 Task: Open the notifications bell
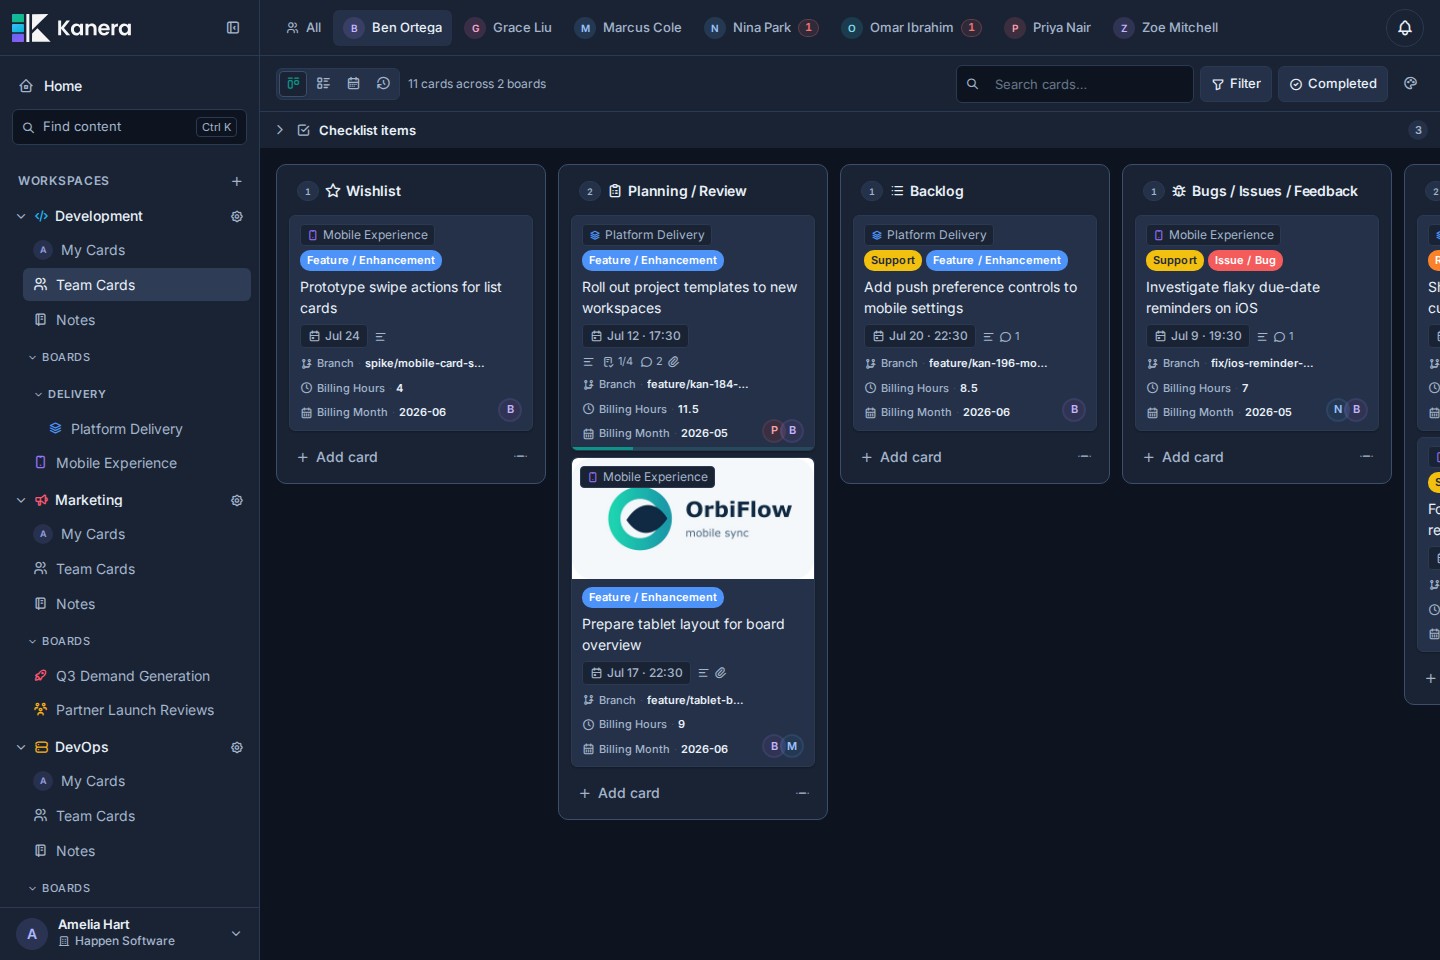tap(1404, 28)
